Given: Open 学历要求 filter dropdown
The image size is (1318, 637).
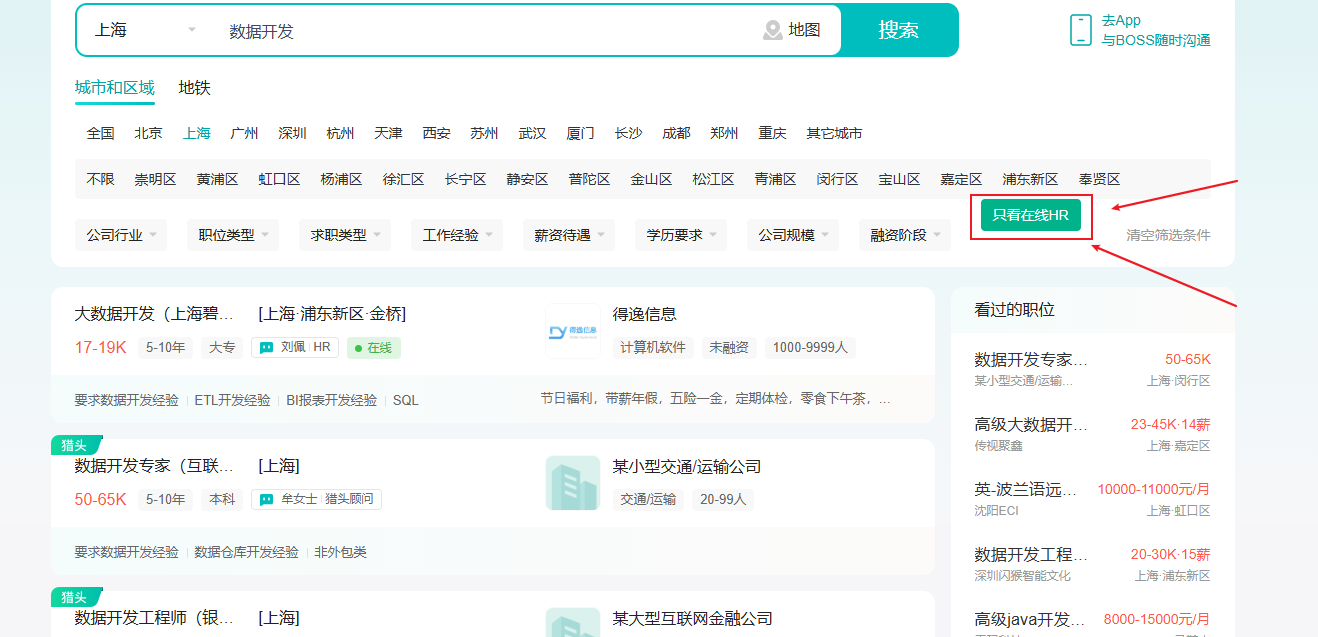Looking at the screenshot, I should click(681, 235).
